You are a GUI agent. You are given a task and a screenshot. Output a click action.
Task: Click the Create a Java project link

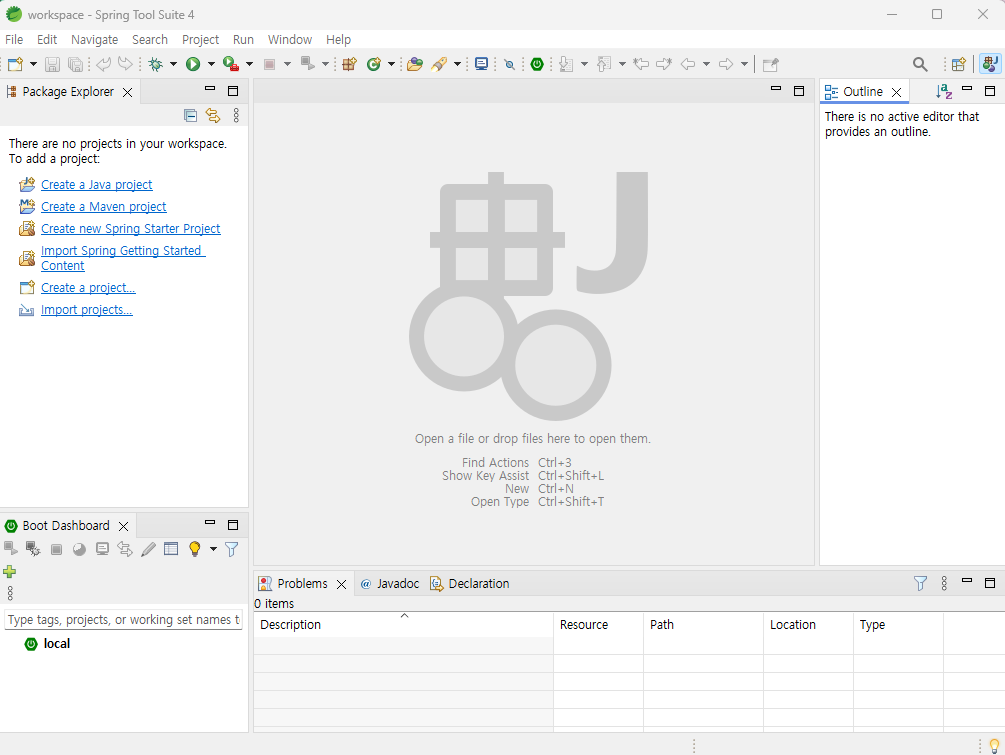point(97,185)
